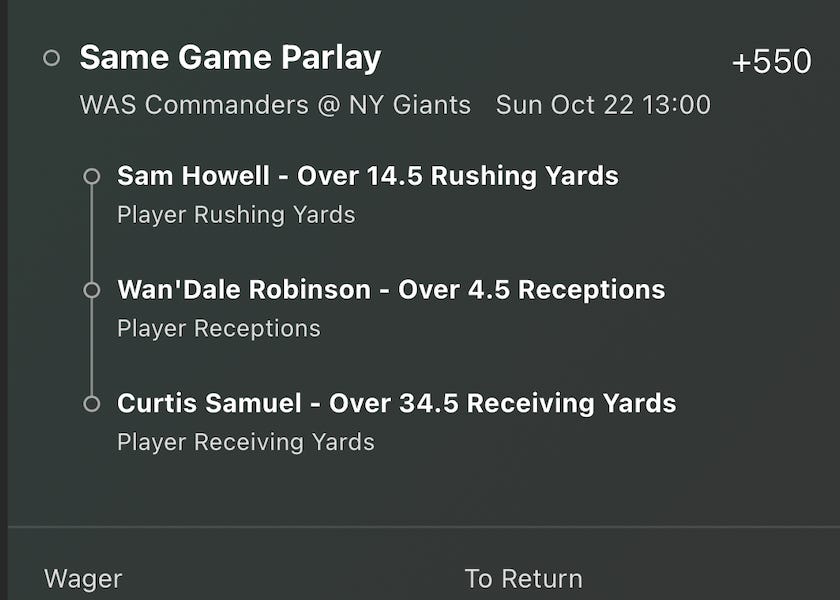Open the Wan'Dale Robinson Over 4.5 Receptions leg

point(392,290)
